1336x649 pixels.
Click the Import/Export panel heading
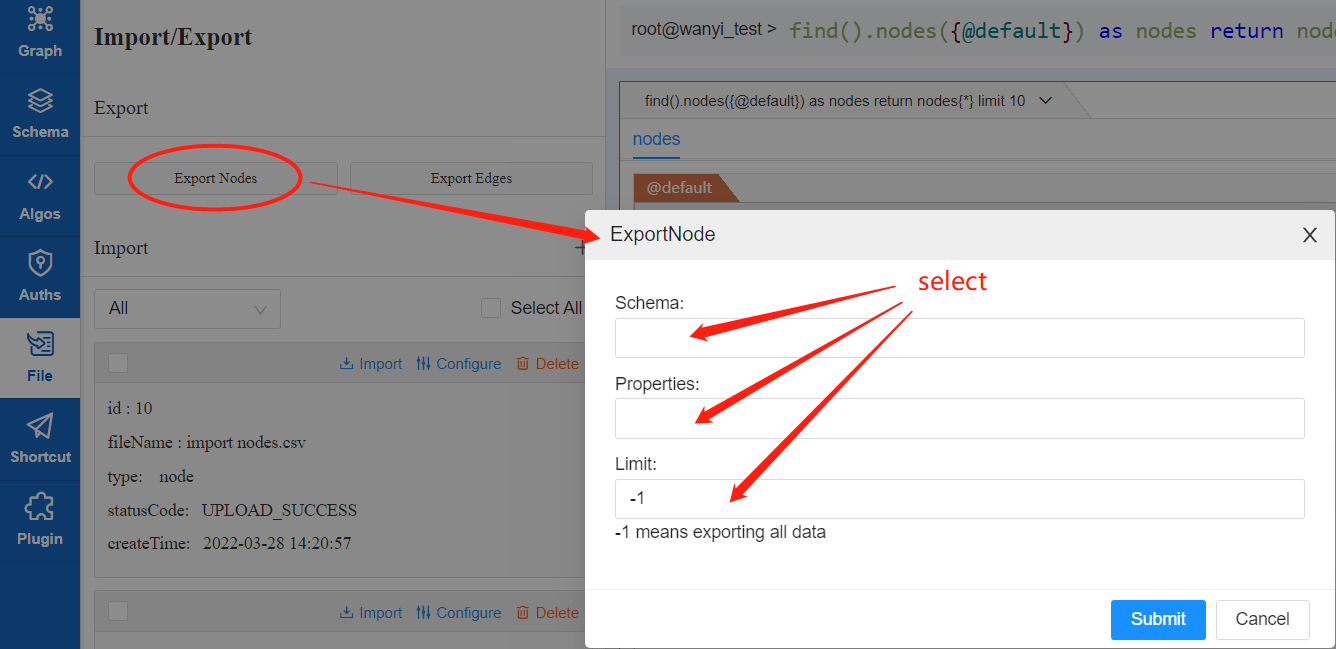pyautogui.click(x=173, y=37)
